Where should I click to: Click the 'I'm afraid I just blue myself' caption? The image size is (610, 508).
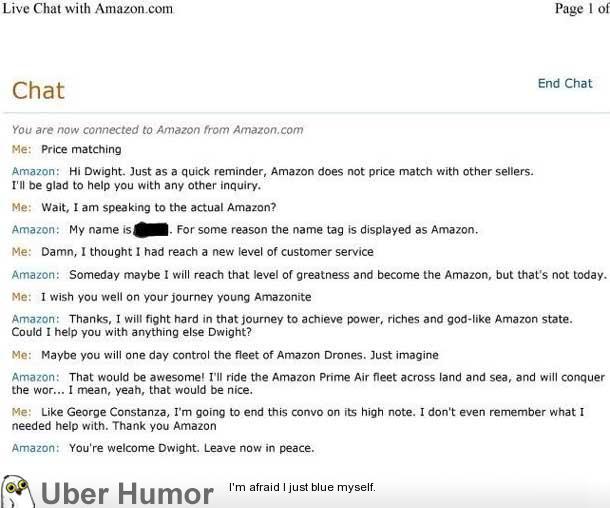click(302, 487)
